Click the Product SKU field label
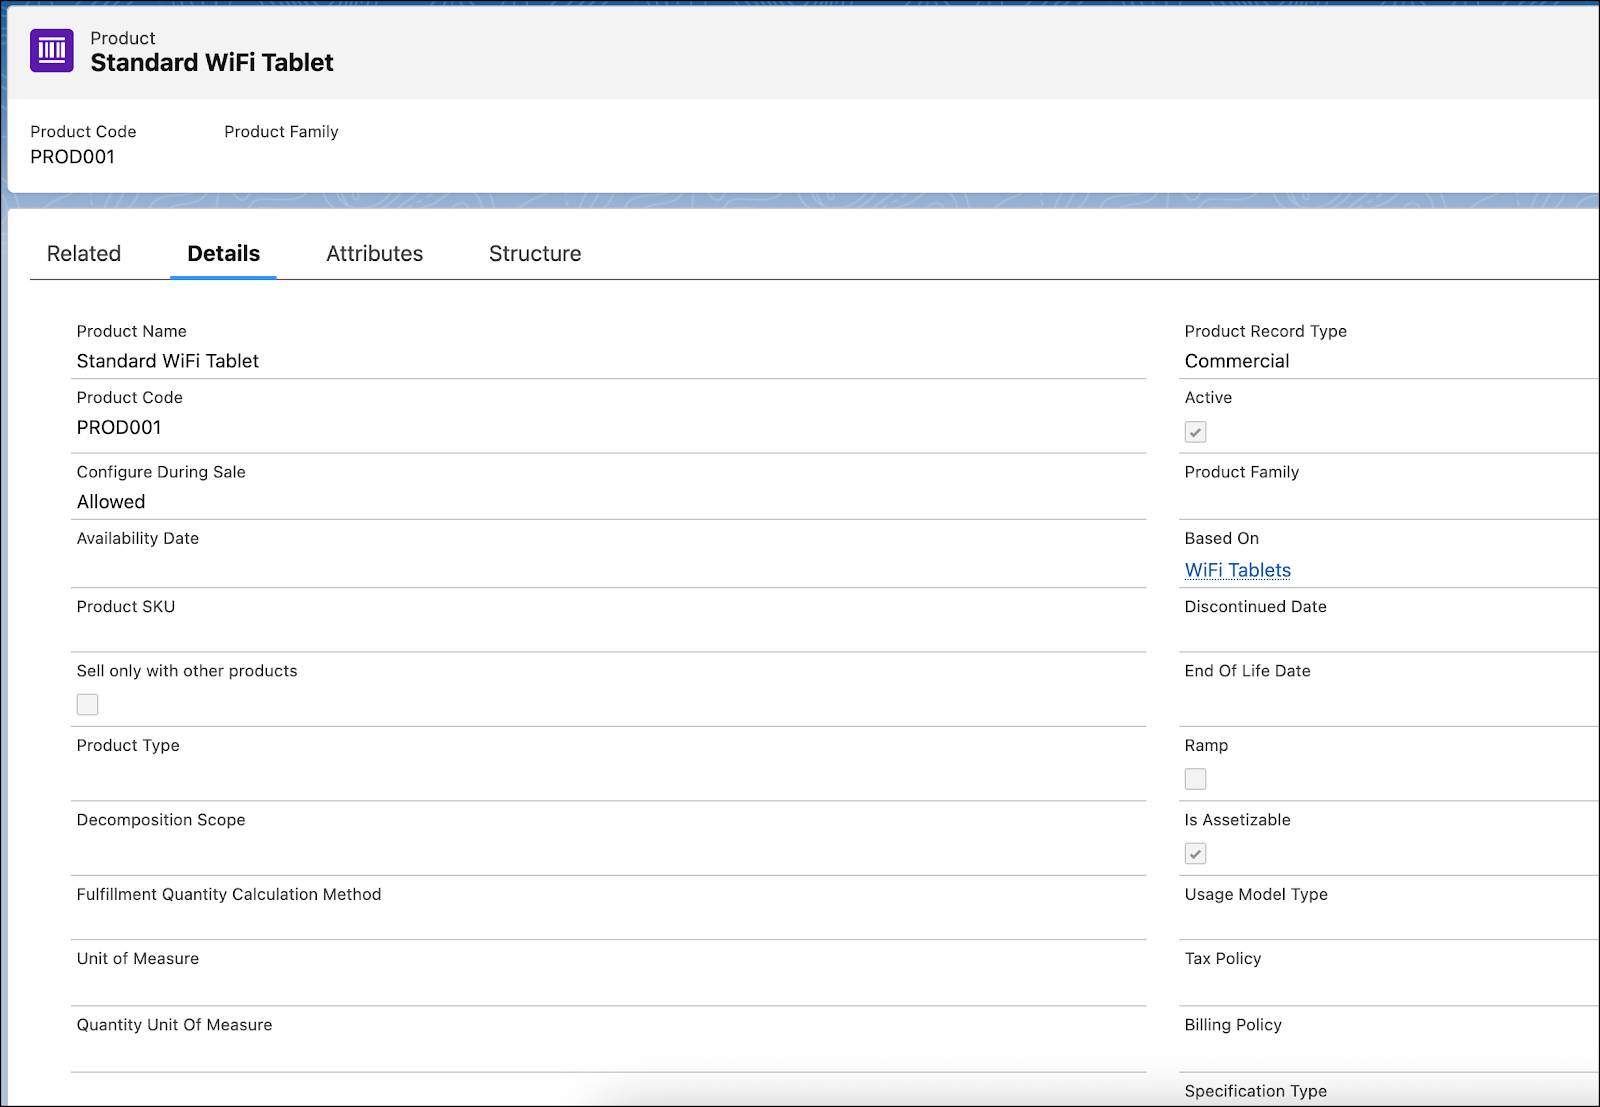Viewport: 1600px width, 1107px height. 126,607
